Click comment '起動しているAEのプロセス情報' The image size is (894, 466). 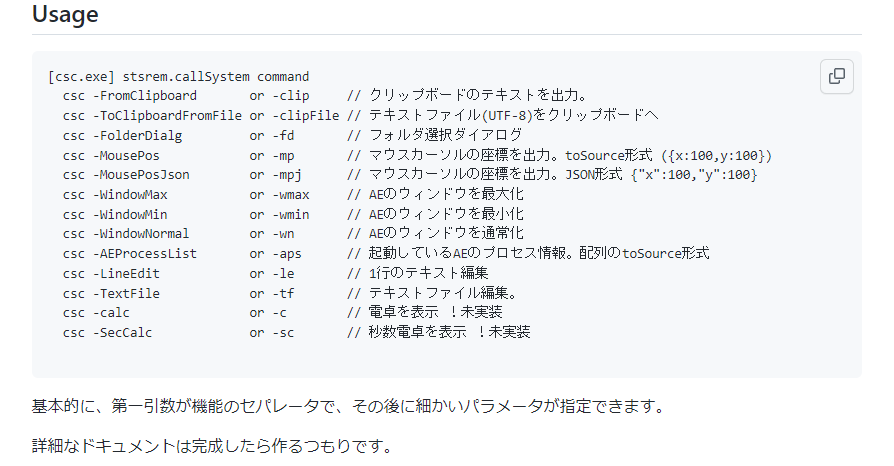pyautogui.click(x=467, y=253)
